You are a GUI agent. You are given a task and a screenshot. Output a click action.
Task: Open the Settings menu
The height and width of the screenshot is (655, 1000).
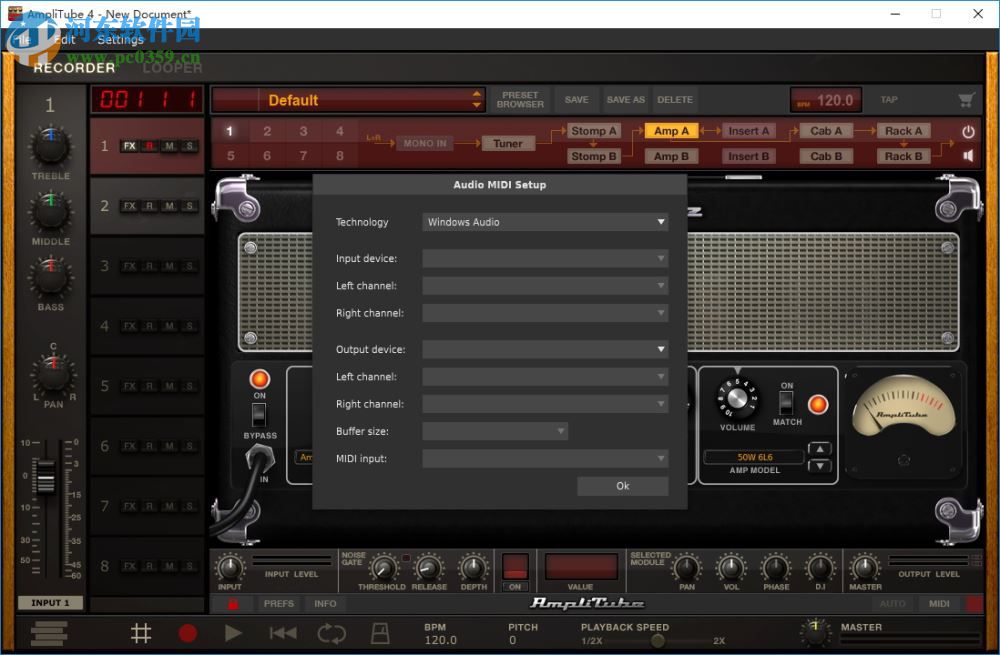click(x=120, y=40)
